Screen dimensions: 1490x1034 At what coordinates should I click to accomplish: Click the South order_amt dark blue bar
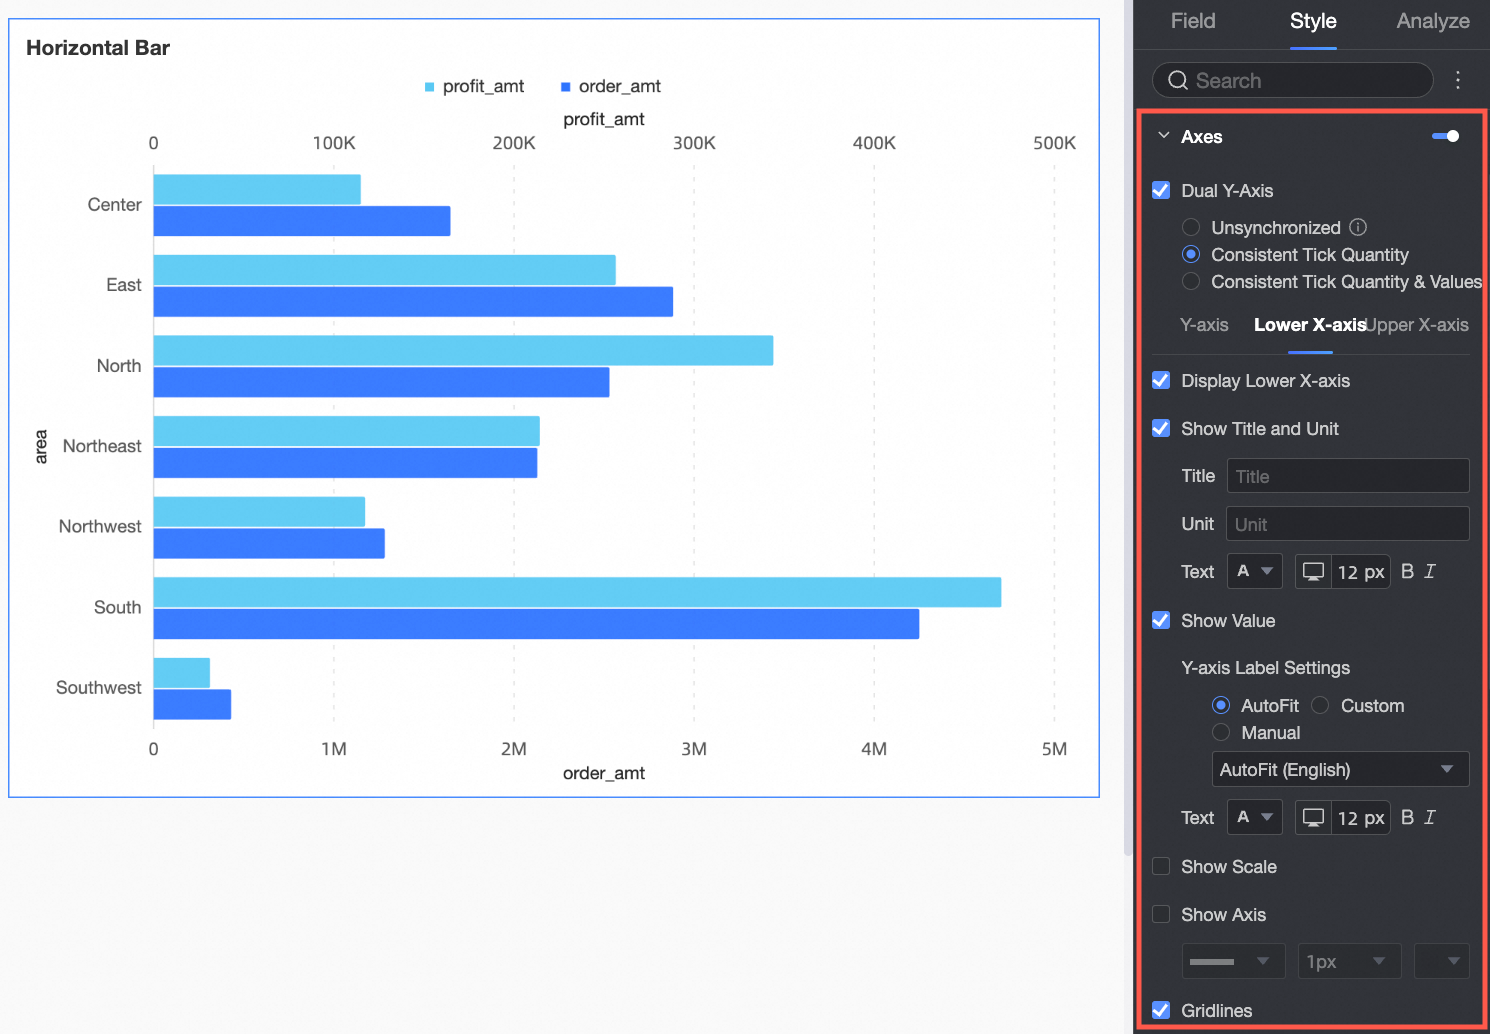pyautogui.click(x=536, y=624)
